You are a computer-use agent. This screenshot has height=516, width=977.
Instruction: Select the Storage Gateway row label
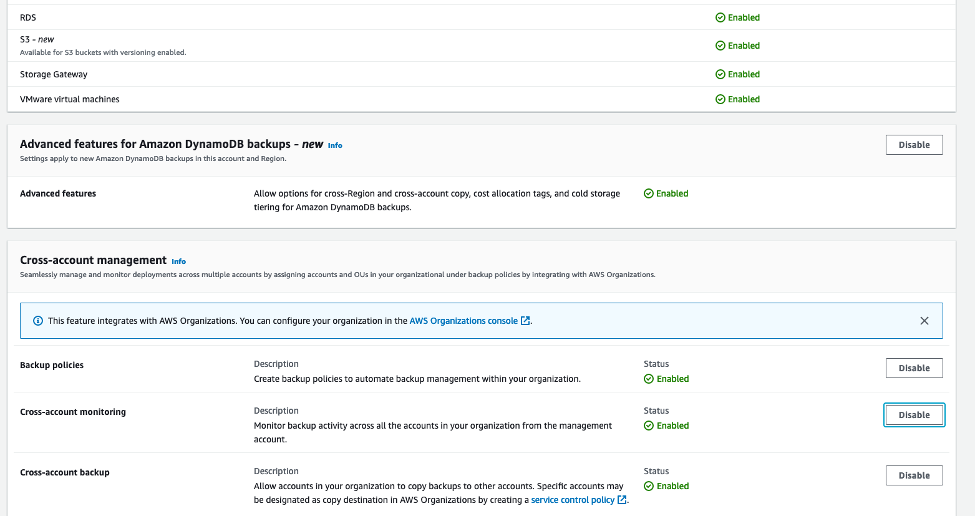point(54,74)
